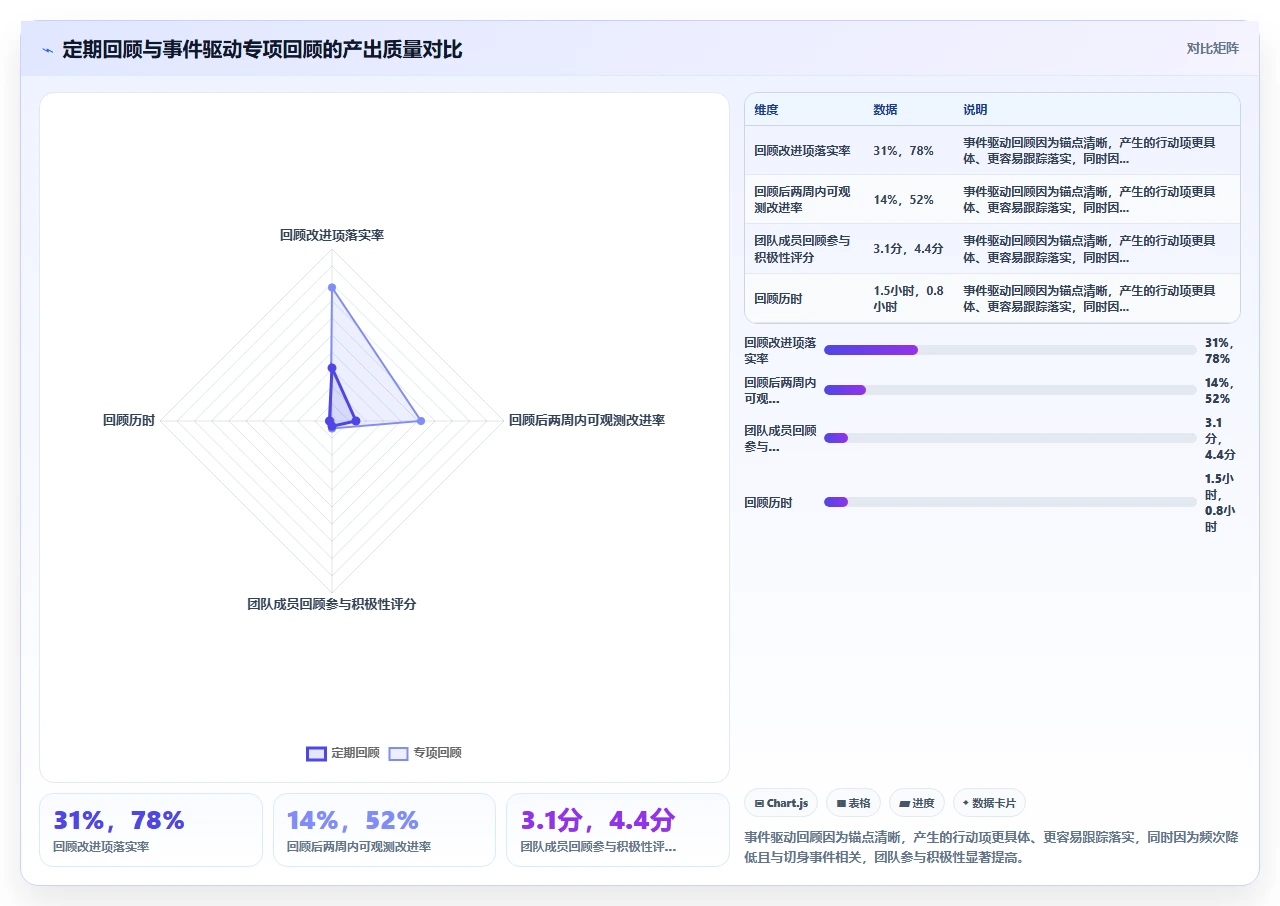This screenshot has height=906, width=1280.
Task: Click radar axis label 回顾改进项落实率
Action: tap(332, 235)
